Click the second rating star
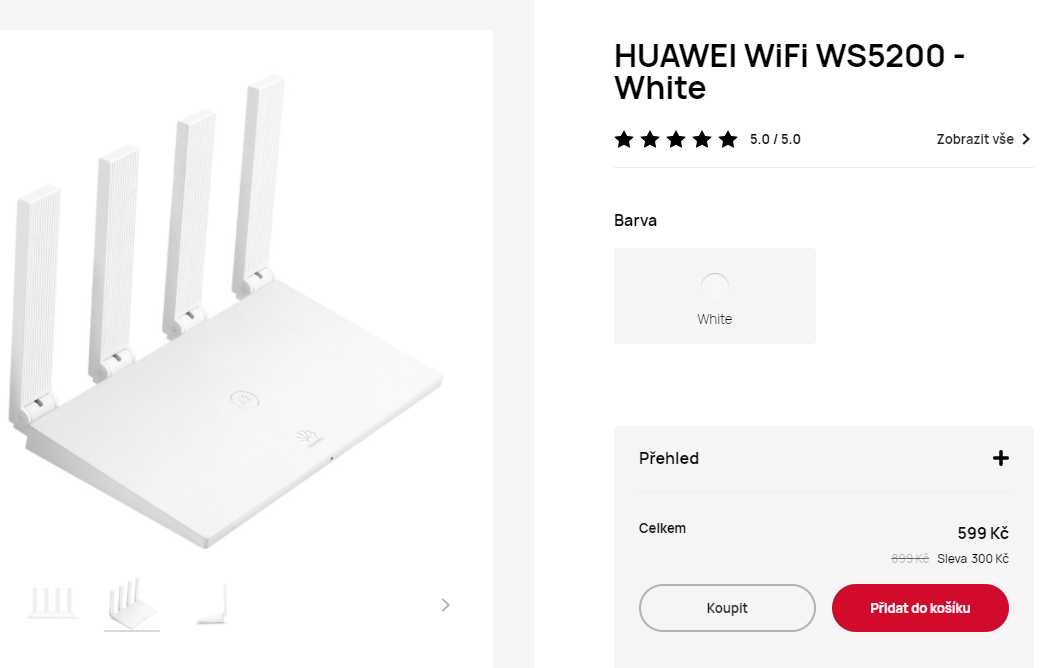The image size is (1047, 668). pyautogui.click(x=650, y=139)
